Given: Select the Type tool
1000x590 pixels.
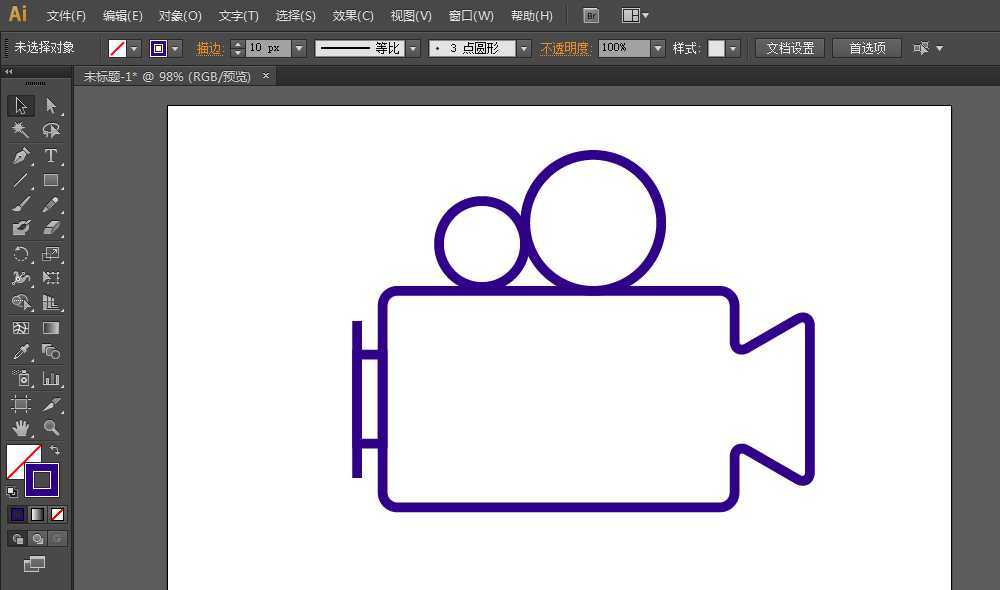Looking at the screenshot, I should pos(51,156).
